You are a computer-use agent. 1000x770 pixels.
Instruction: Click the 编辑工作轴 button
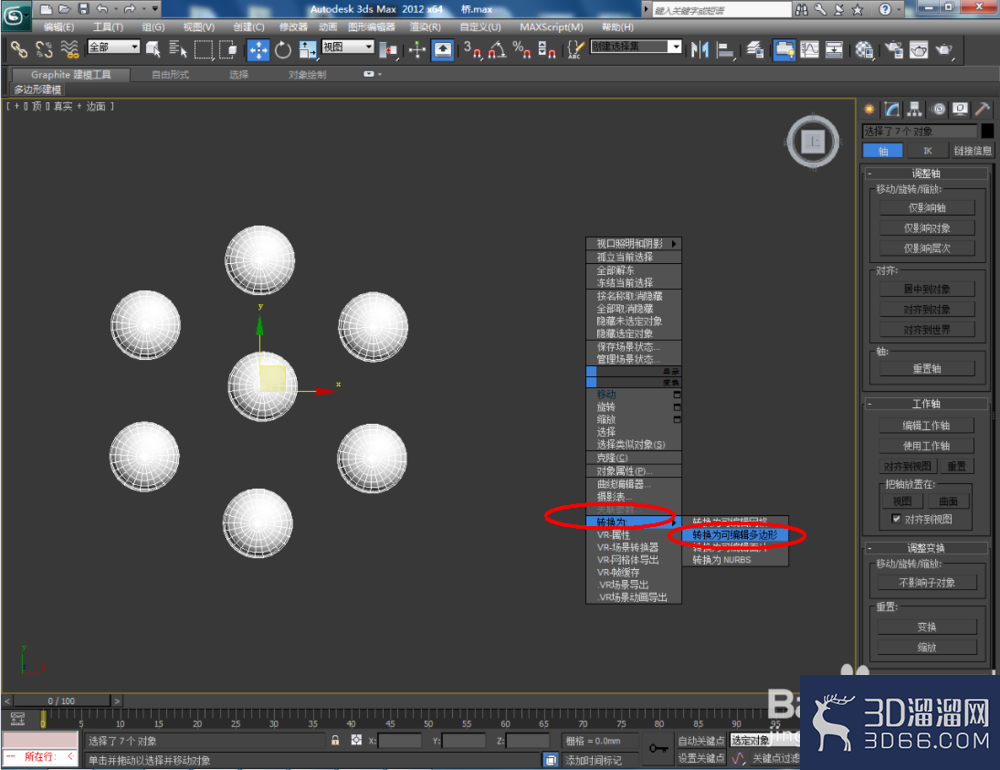point(926,426)
